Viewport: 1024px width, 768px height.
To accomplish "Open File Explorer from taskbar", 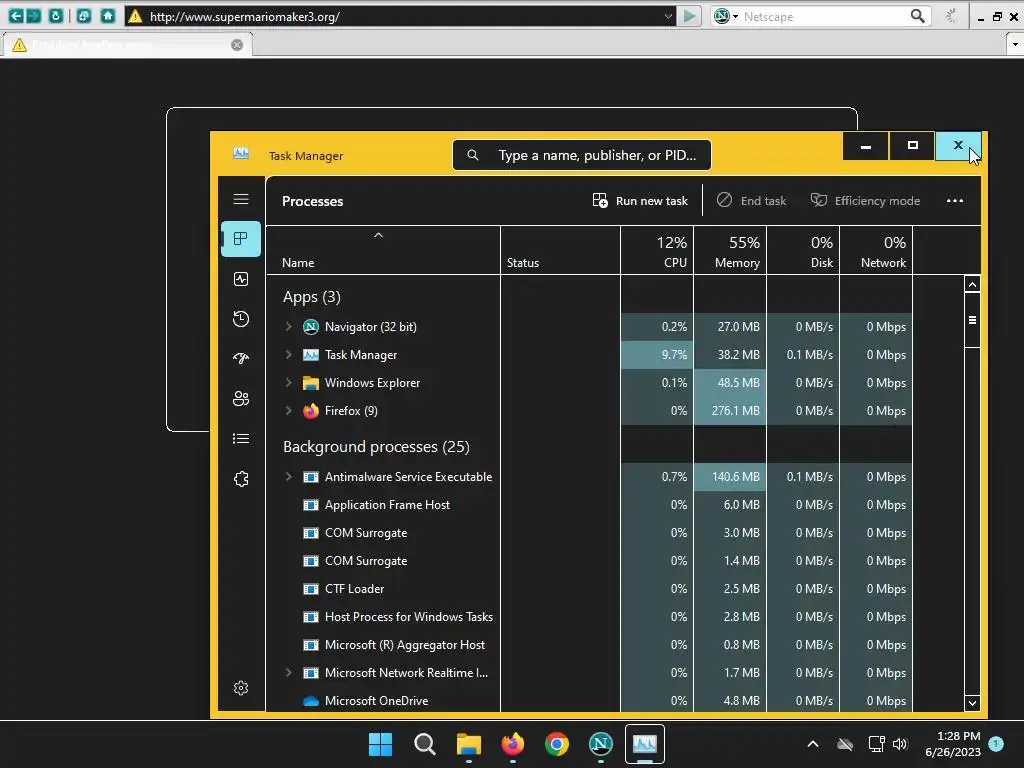I will point(469,744).
